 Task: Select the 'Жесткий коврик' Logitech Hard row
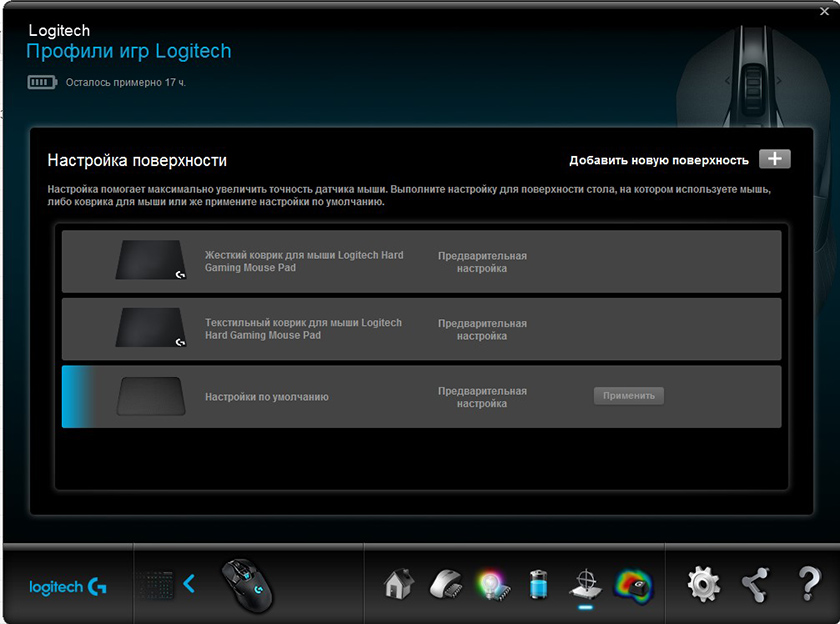(422, 261)
